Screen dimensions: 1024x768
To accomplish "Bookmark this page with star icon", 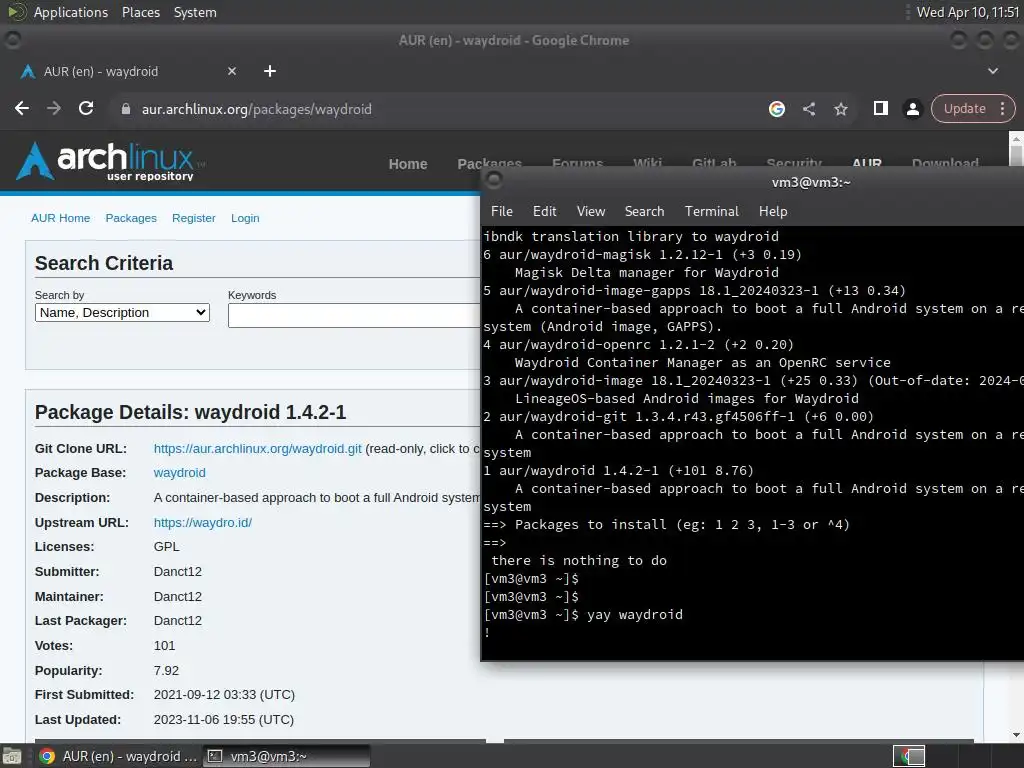I will (840, 109).
